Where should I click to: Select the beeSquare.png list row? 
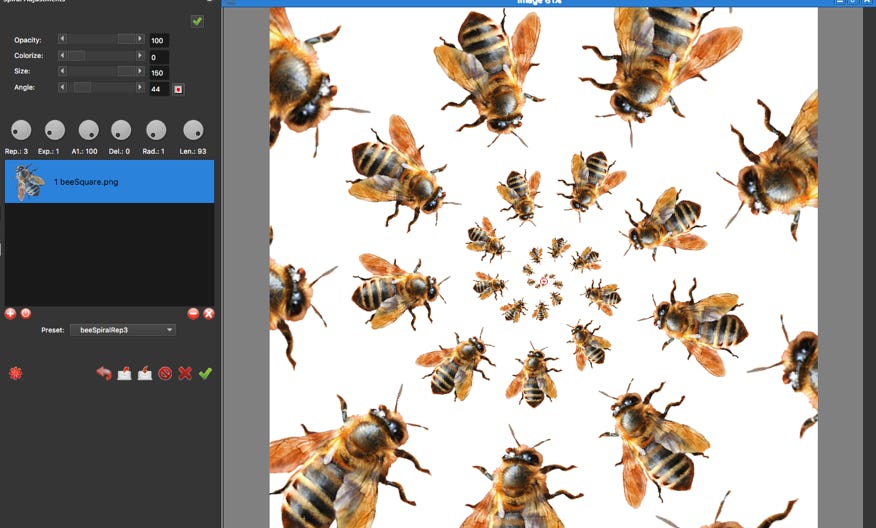coord(110,182)
